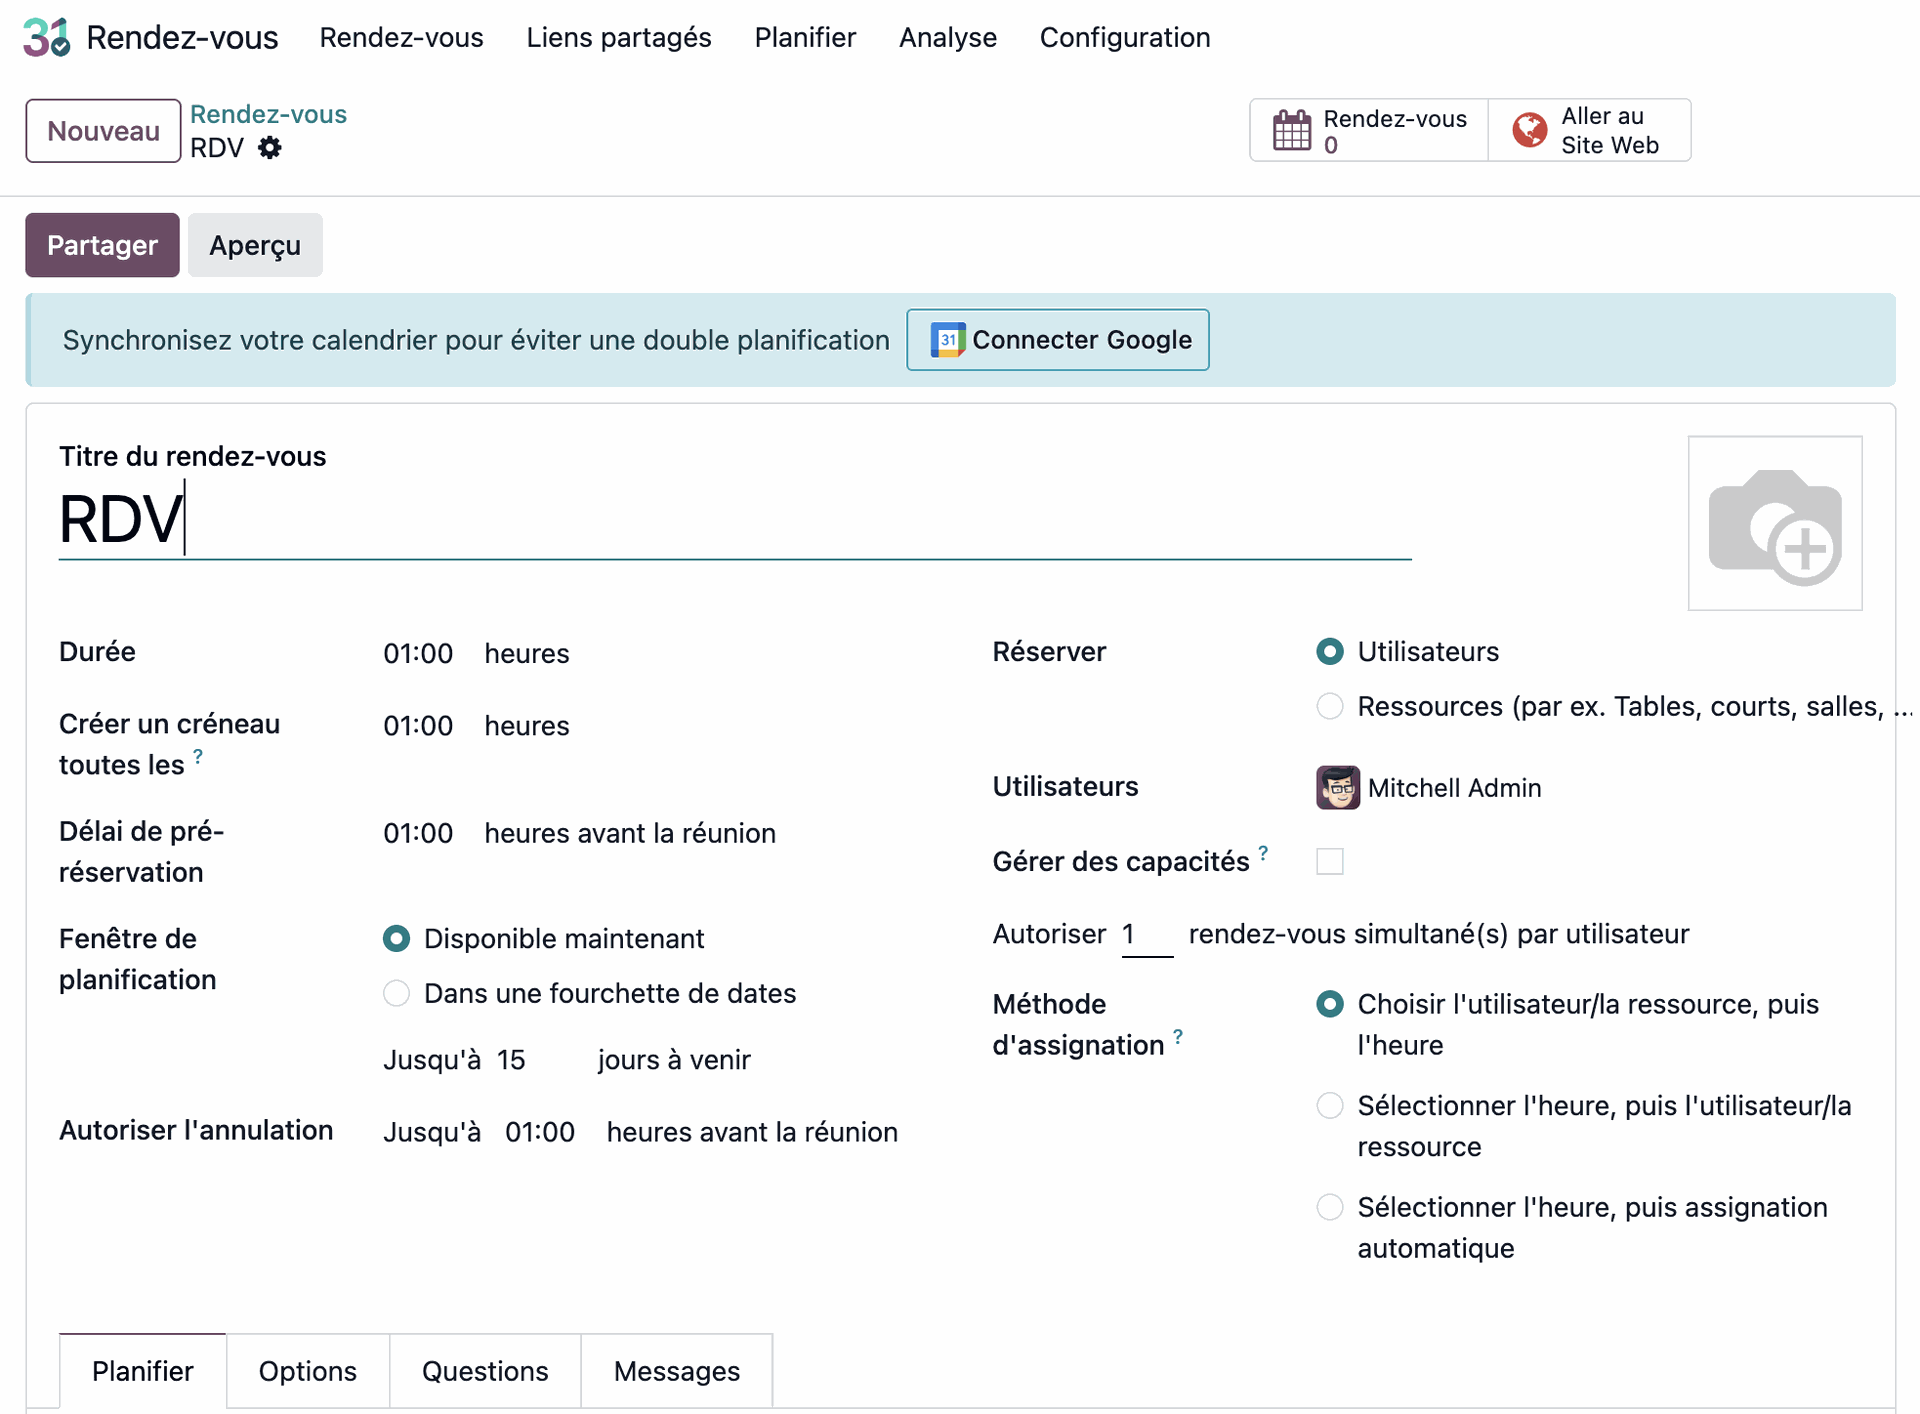The height and width of the screenshot is (1414, 1920).
Task: Choose Dans une fourchette de dates option
Action: click(x=396, y=993)
